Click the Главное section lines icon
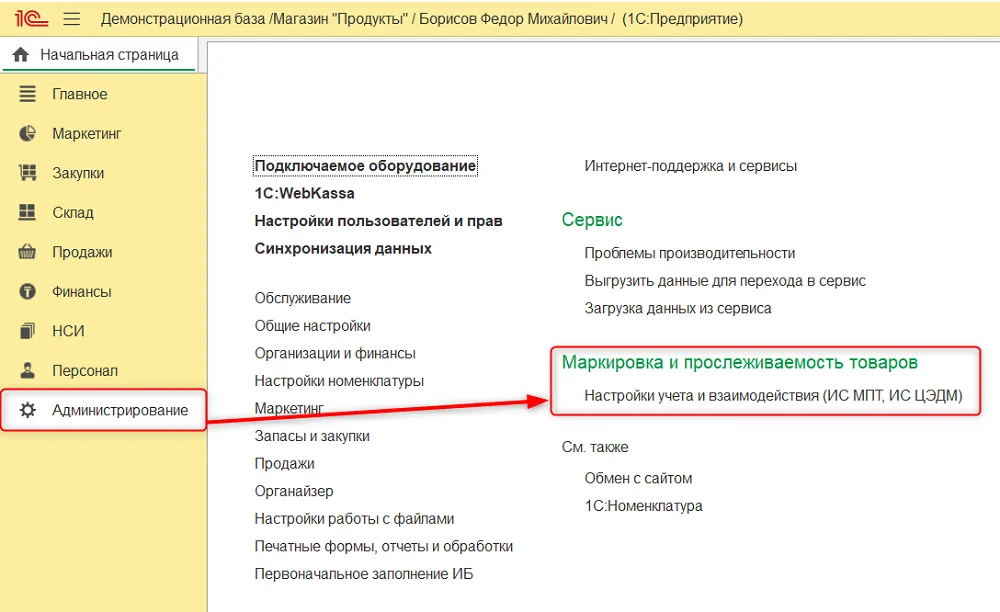The width and height of the screenshot is (1000, 612). (27, 94)
